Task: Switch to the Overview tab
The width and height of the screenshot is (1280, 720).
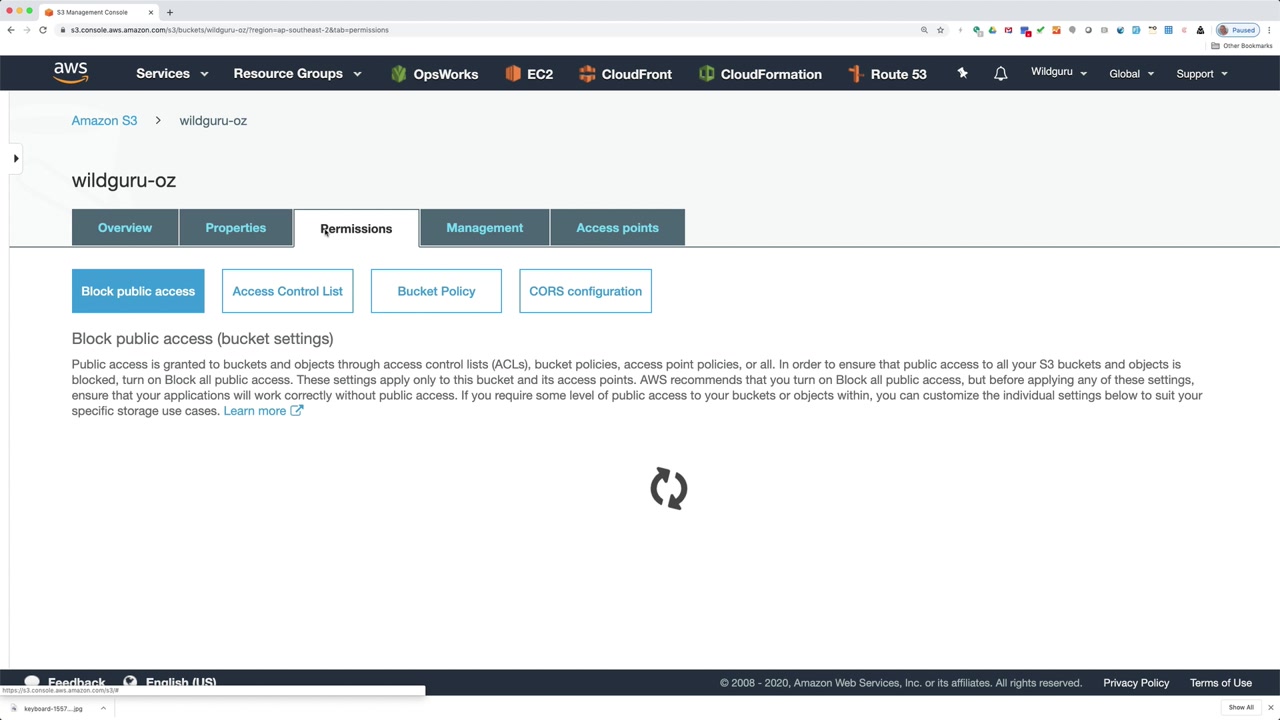Action: 125,228
